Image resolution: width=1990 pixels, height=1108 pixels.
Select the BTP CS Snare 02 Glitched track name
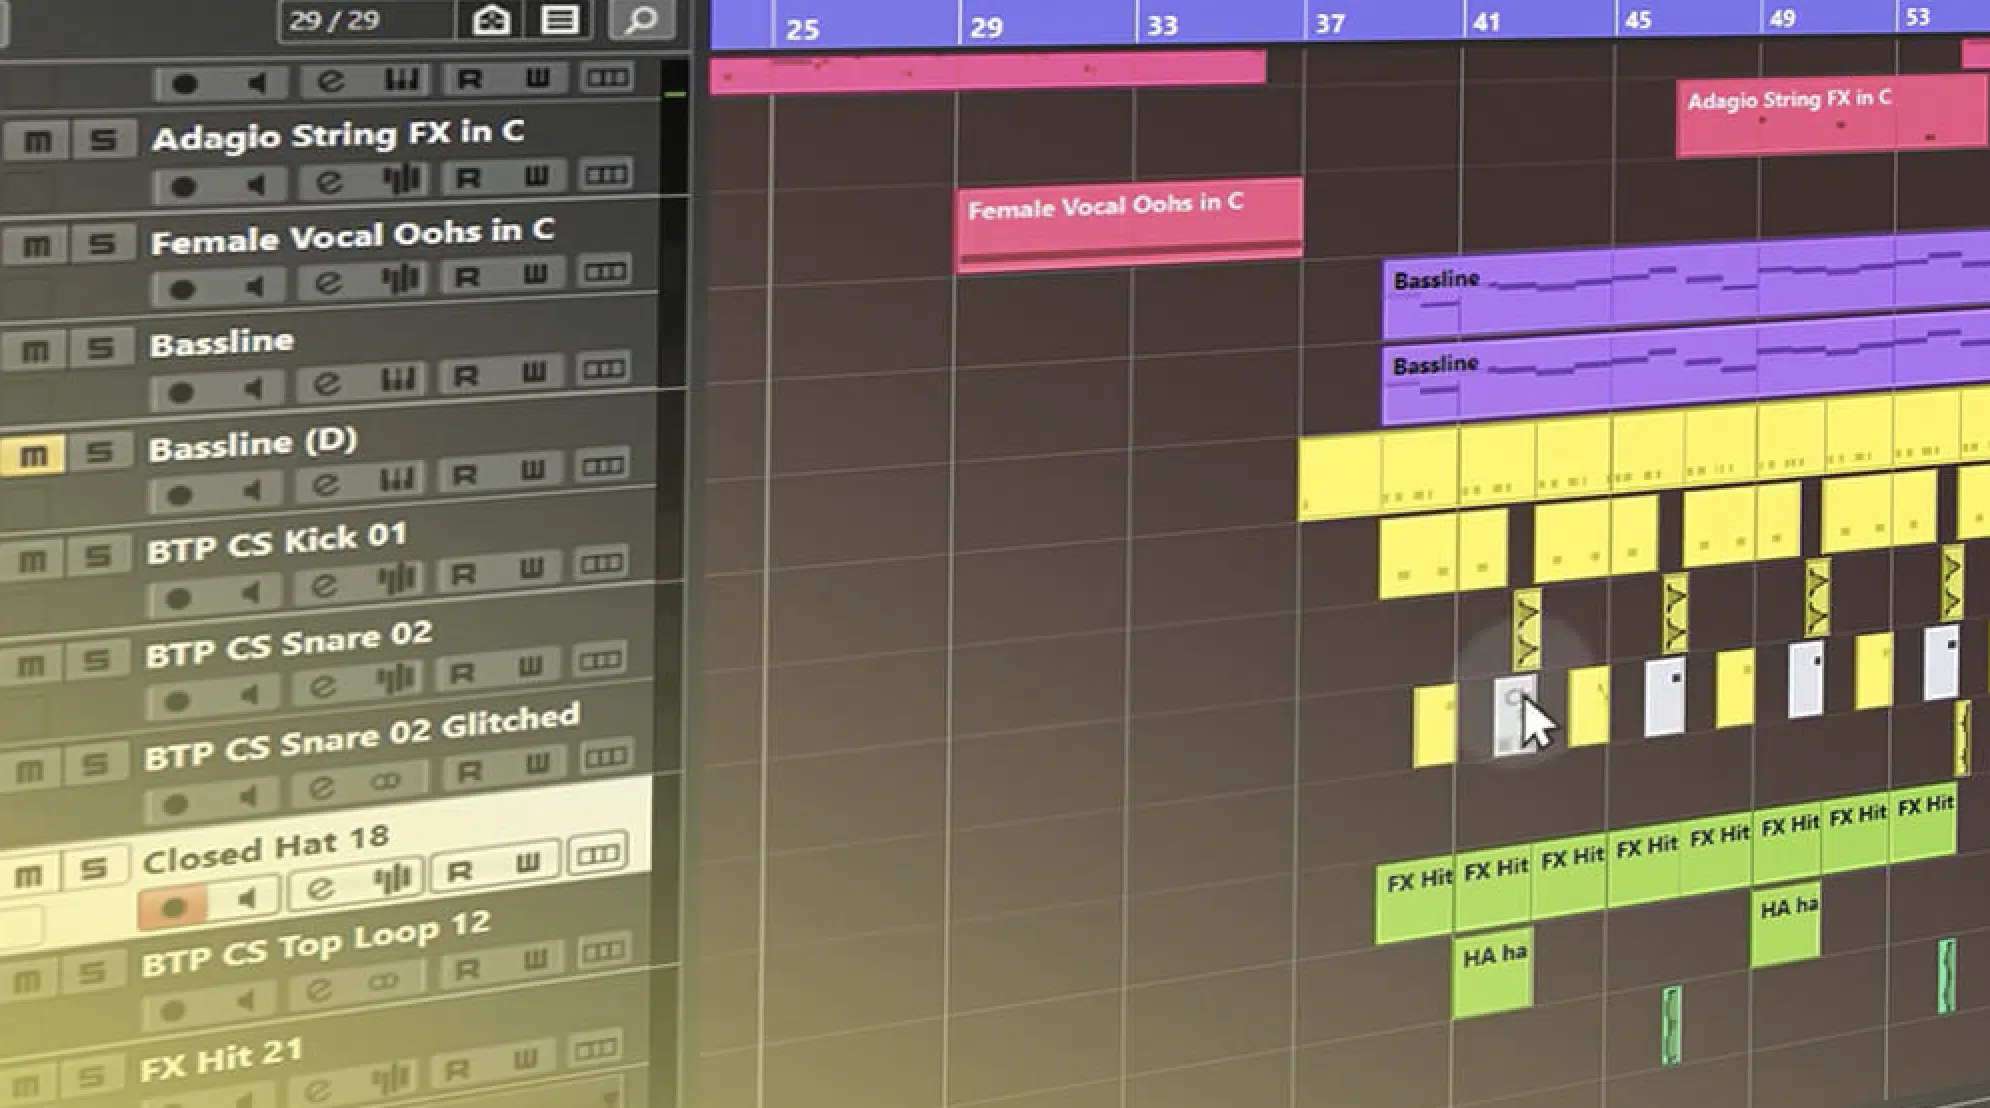point(361,737)
